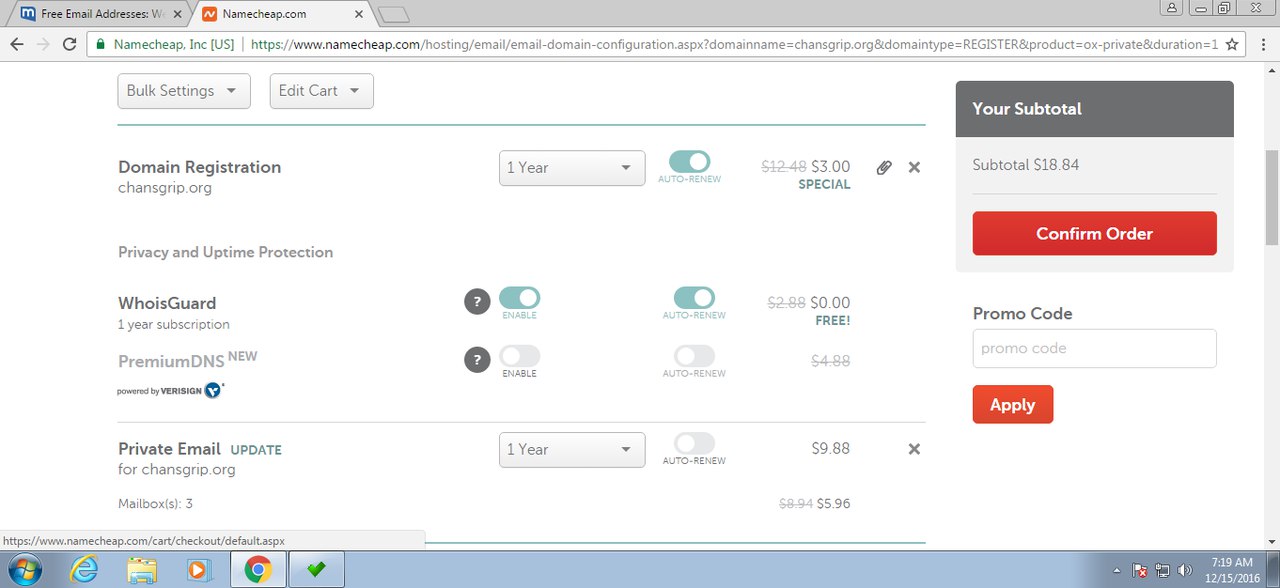Open the Bulk Settings dropdown
The height and width of the screenshot is (588, 1280).
click(184, 91)
